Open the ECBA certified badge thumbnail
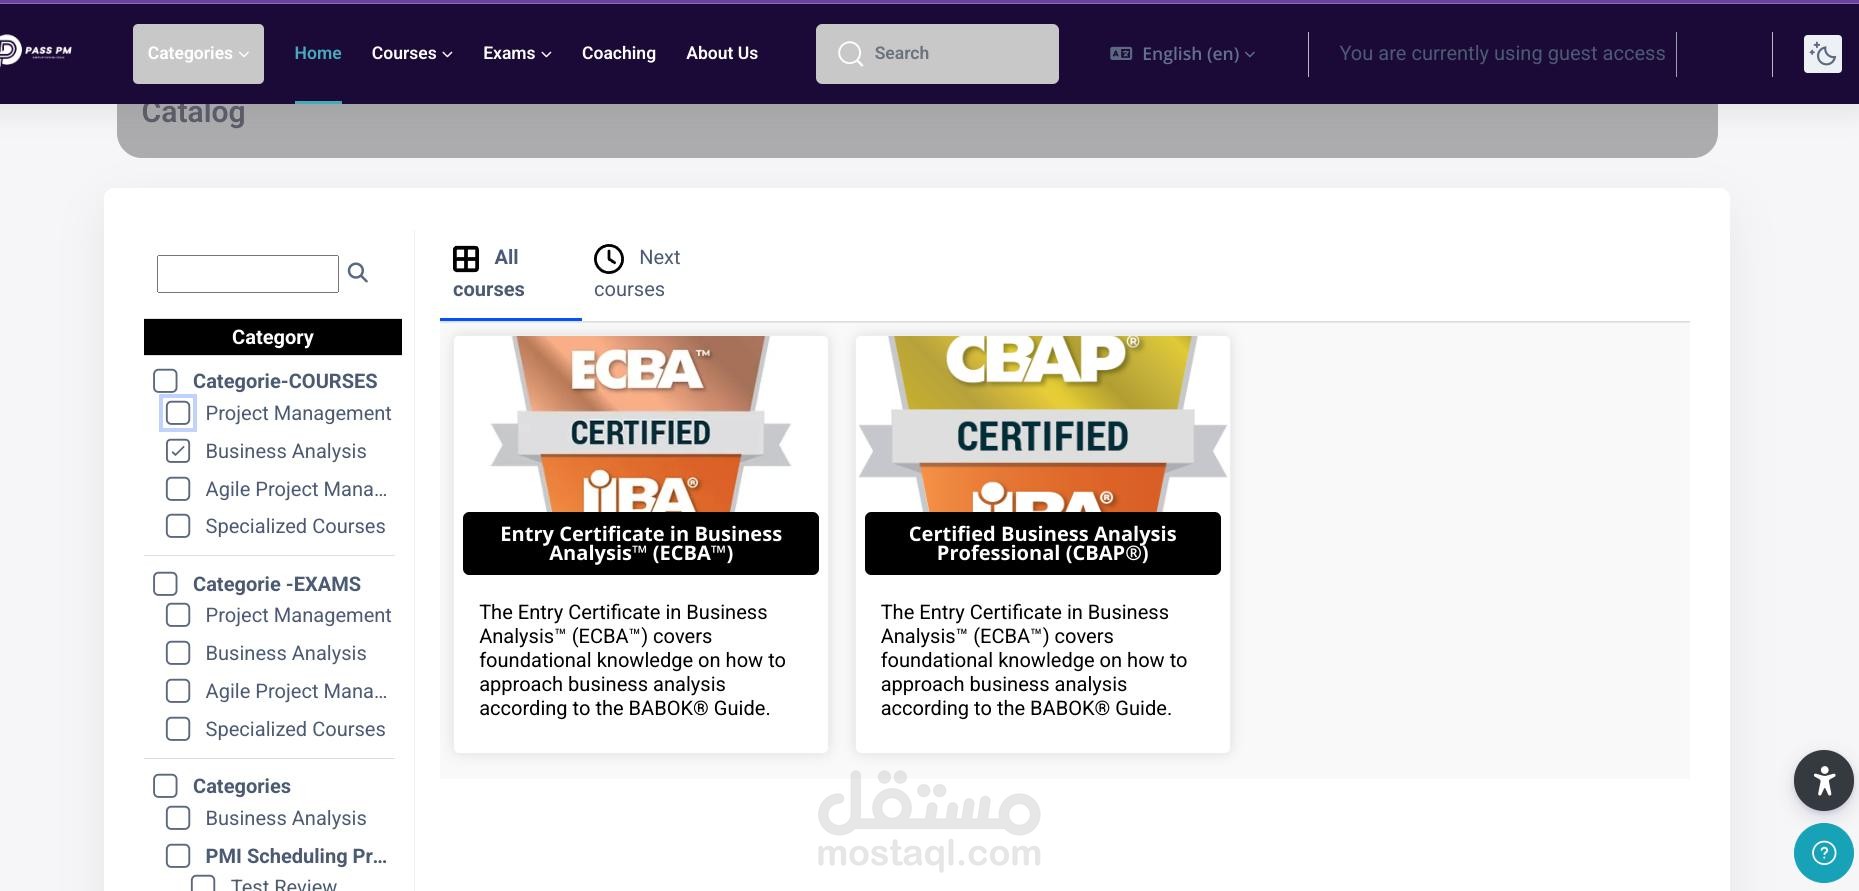 click(x=641, y=424)
